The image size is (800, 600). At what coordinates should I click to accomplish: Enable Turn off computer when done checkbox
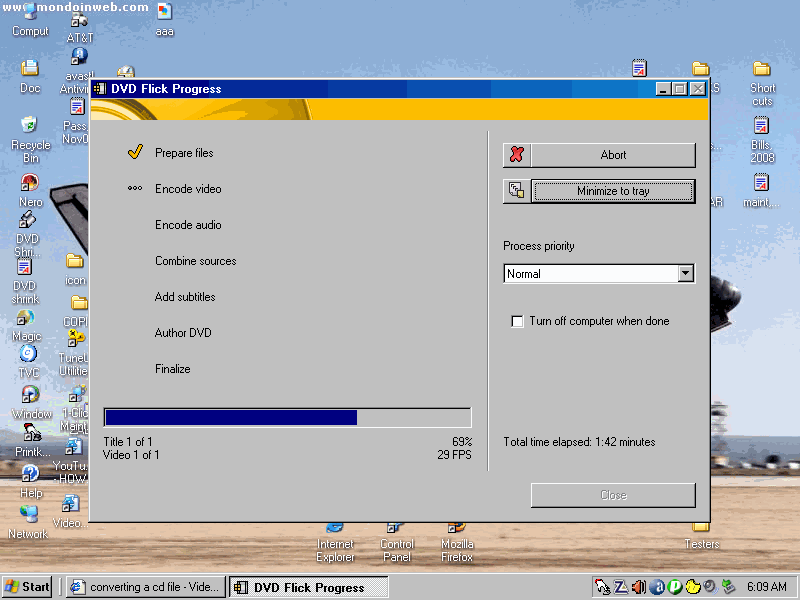pos(517,321)
